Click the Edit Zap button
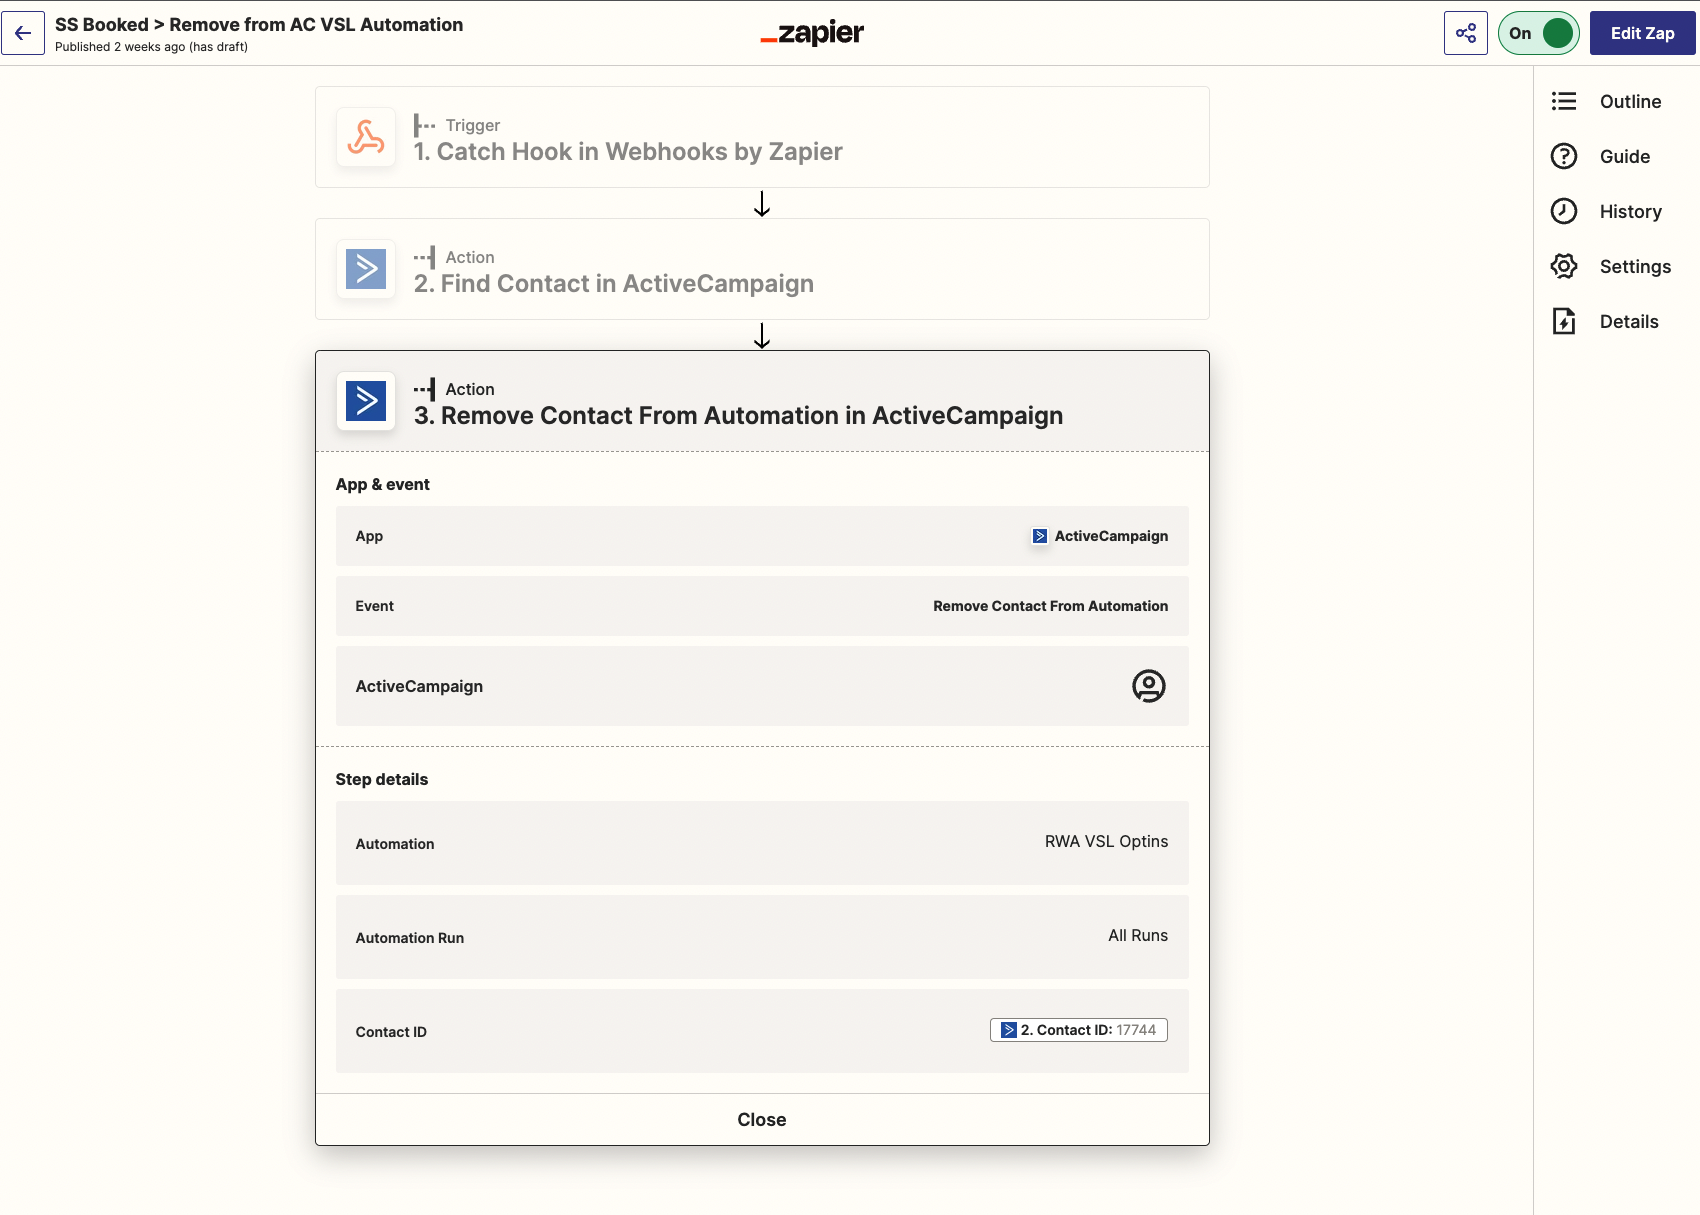The image size is (1700, 1215). click(x=1643, y=33)
